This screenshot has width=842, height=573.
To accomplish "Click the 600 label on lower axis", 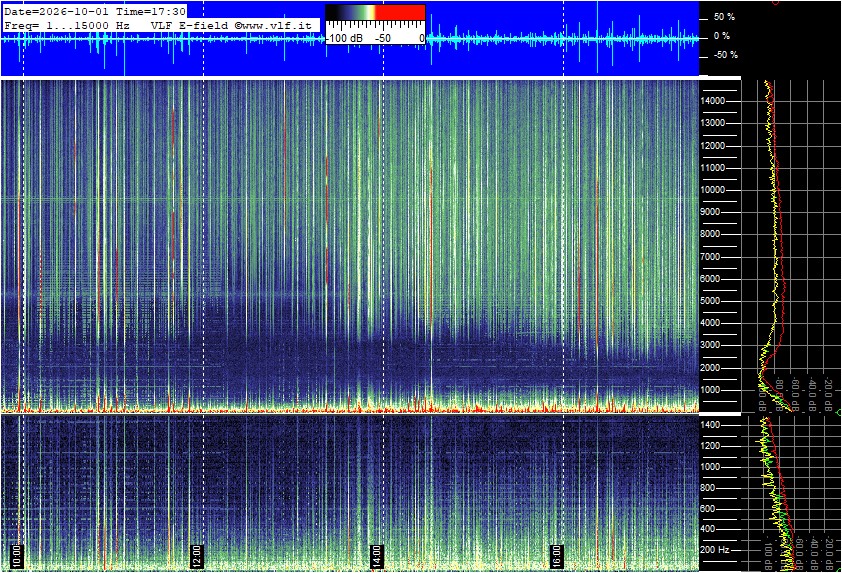I will click(708, 509).
